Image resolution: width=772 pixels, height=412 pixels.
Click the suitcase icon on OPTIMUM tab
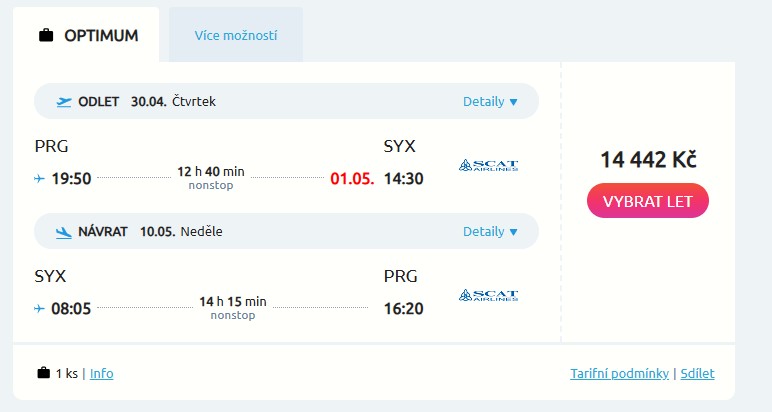tap(45, 36)
